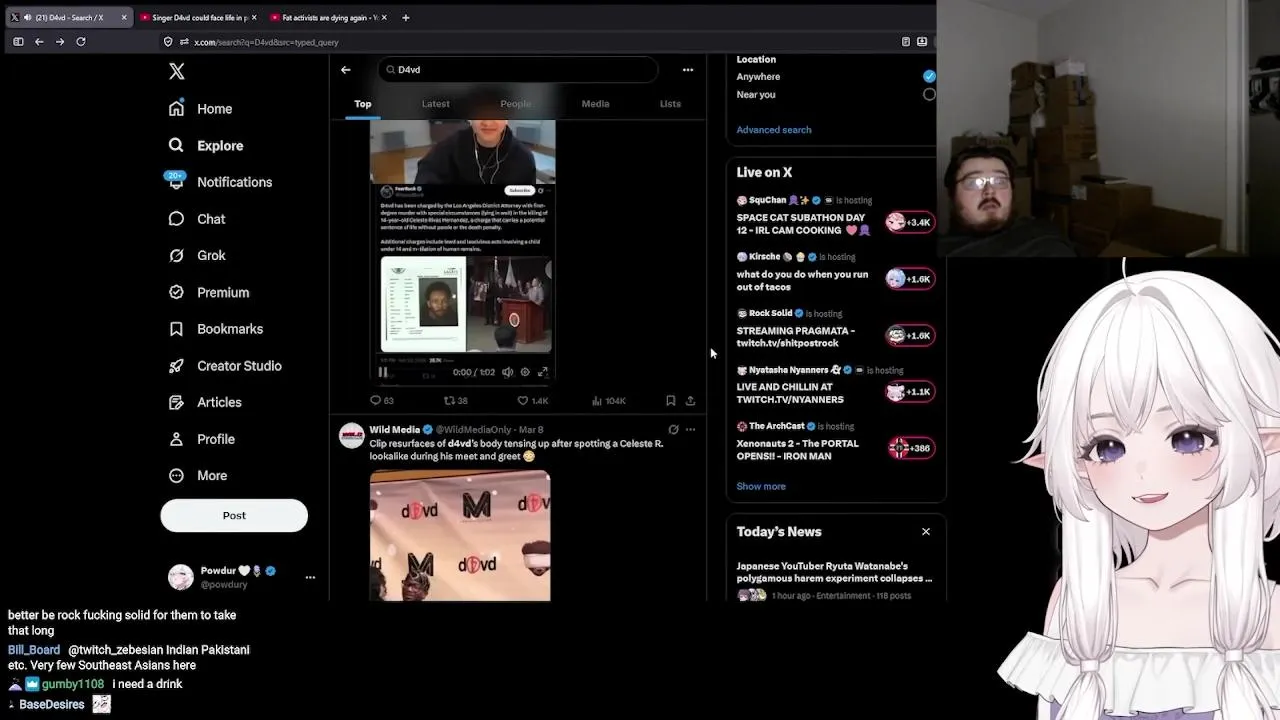View analytics of 104K views tweet

pos(608,401)
